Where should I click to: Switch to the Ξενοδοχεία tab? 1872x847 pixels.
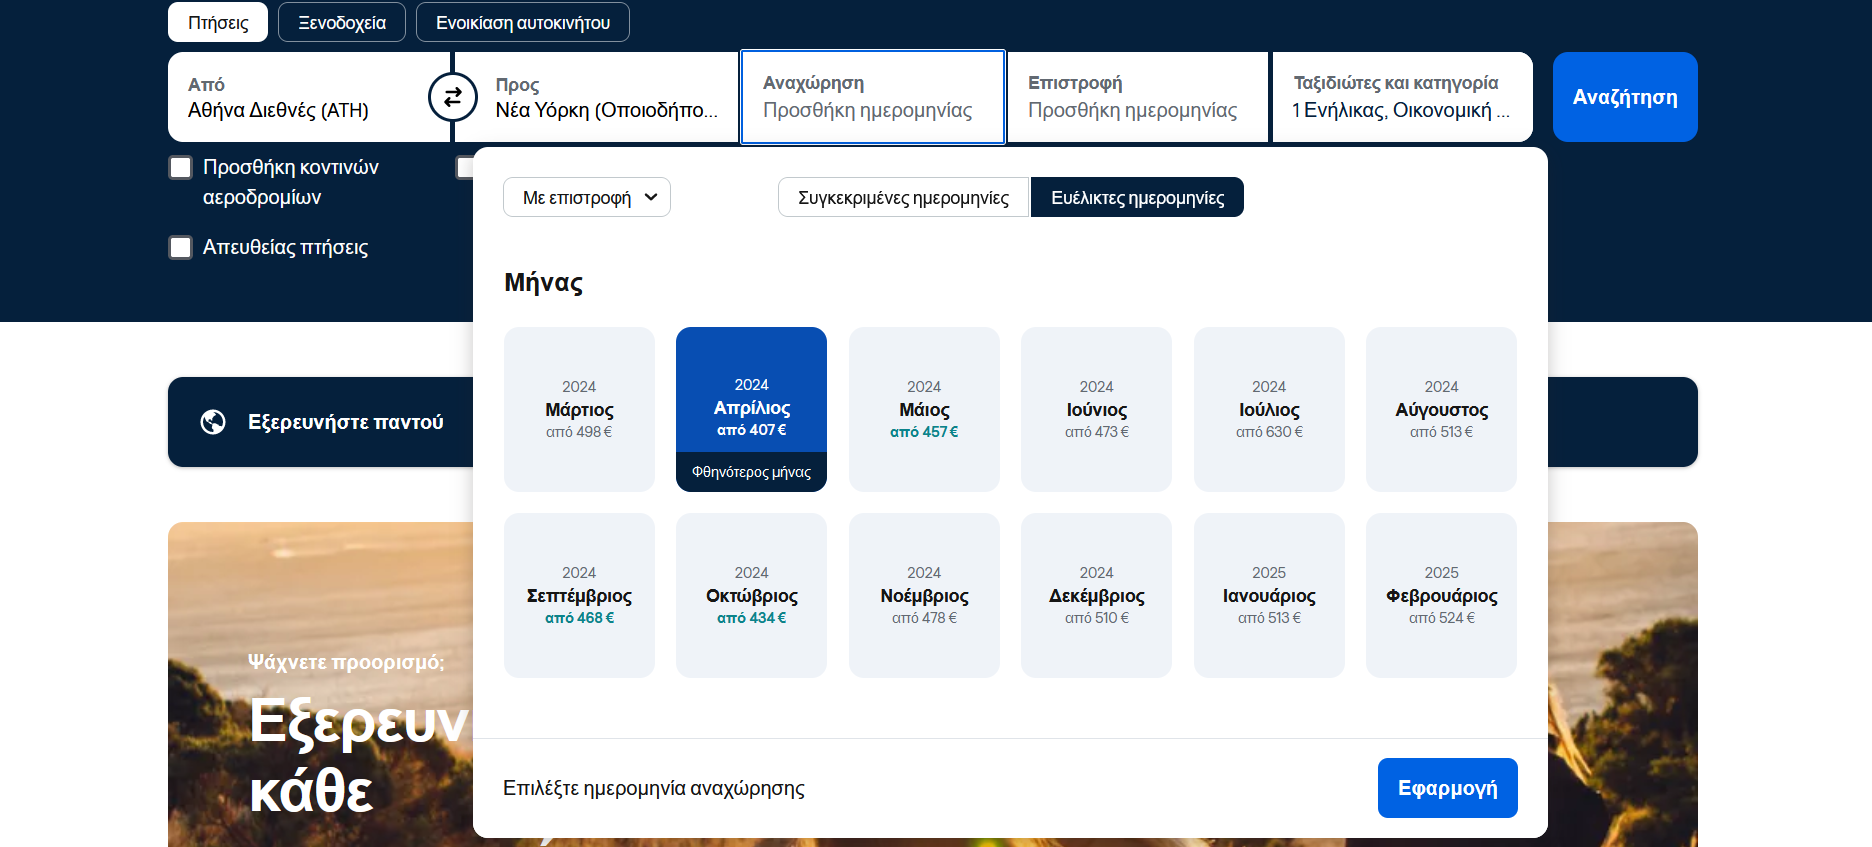point(342,22)
